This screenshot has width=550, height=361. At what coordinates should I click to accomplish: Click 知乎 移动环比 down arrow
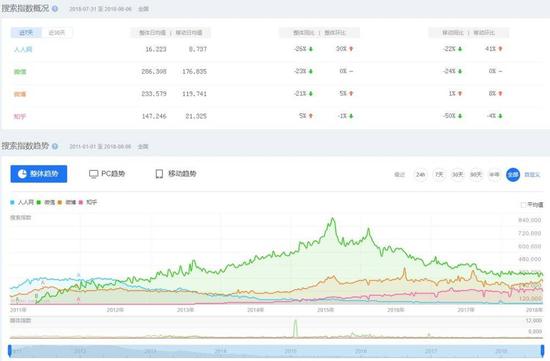[500, 116]
